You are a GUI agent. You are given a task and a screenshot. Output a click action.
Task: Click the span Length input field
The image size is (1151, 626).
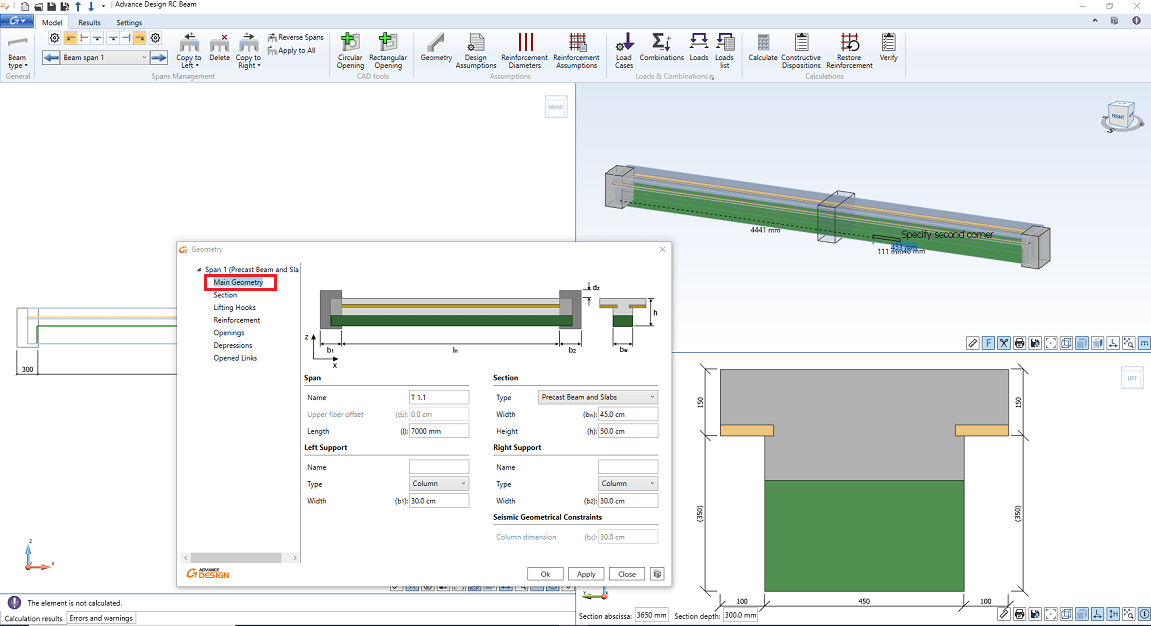pyautogui.click(x=439, y=431)
